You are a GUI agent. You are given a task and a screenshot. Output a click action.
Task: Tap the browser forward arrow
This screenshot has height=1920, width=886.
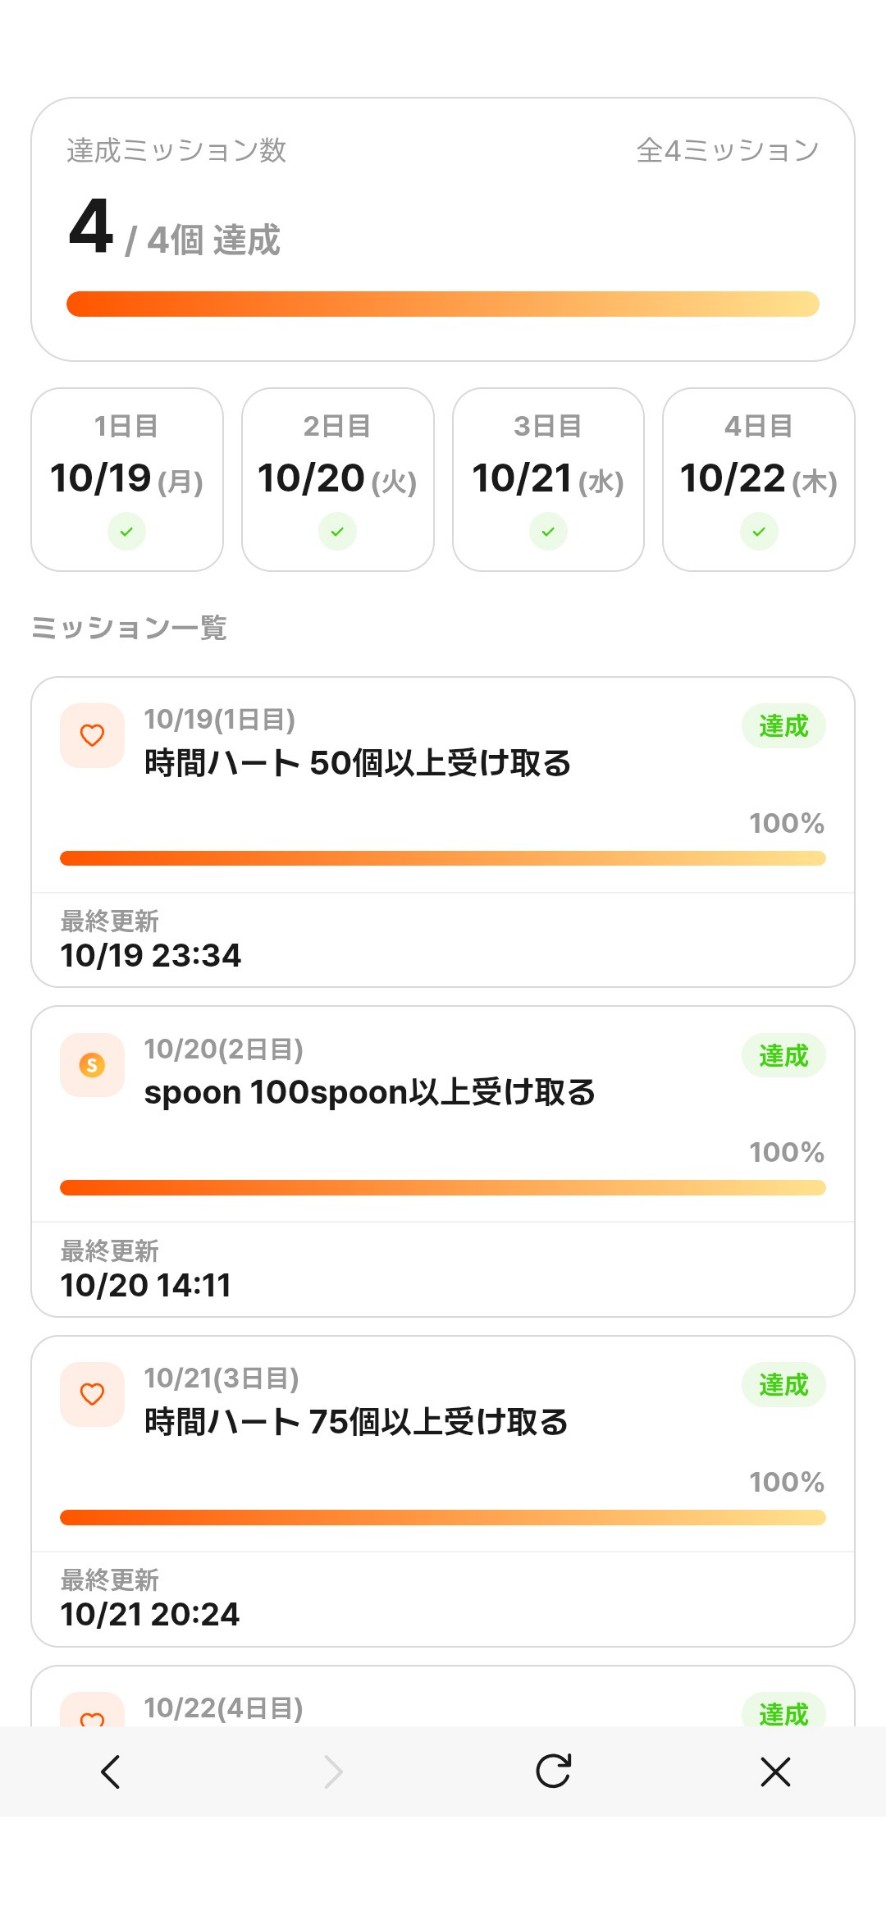333,1772
